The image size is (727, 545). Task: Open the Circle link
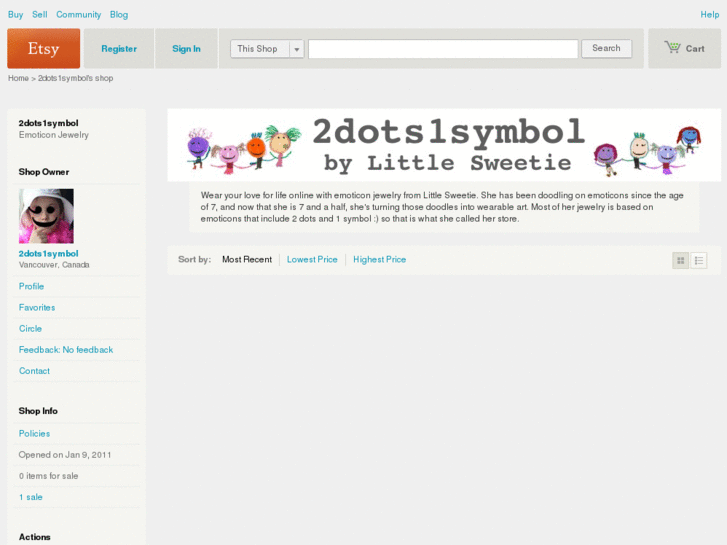pos(31,328)
